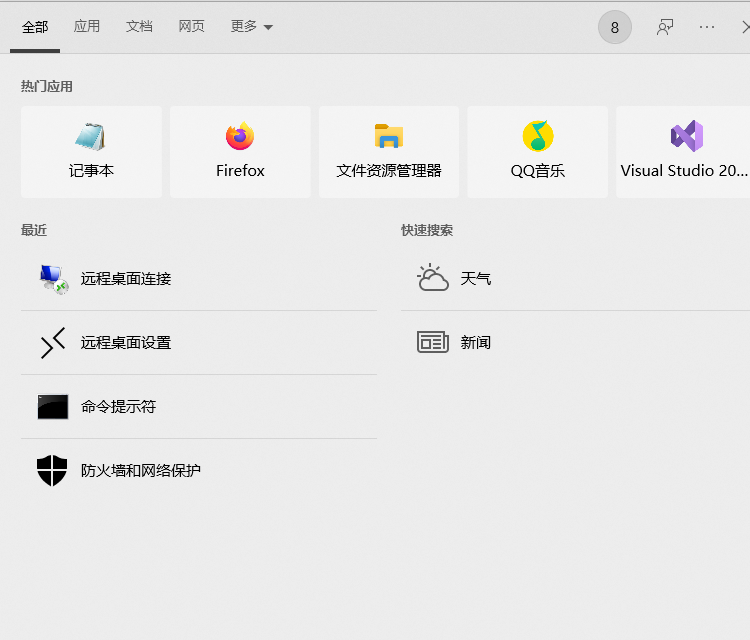Screen dimensions: 750x640
Task: Click the Visual Studio 20... label
Action: 684,171
